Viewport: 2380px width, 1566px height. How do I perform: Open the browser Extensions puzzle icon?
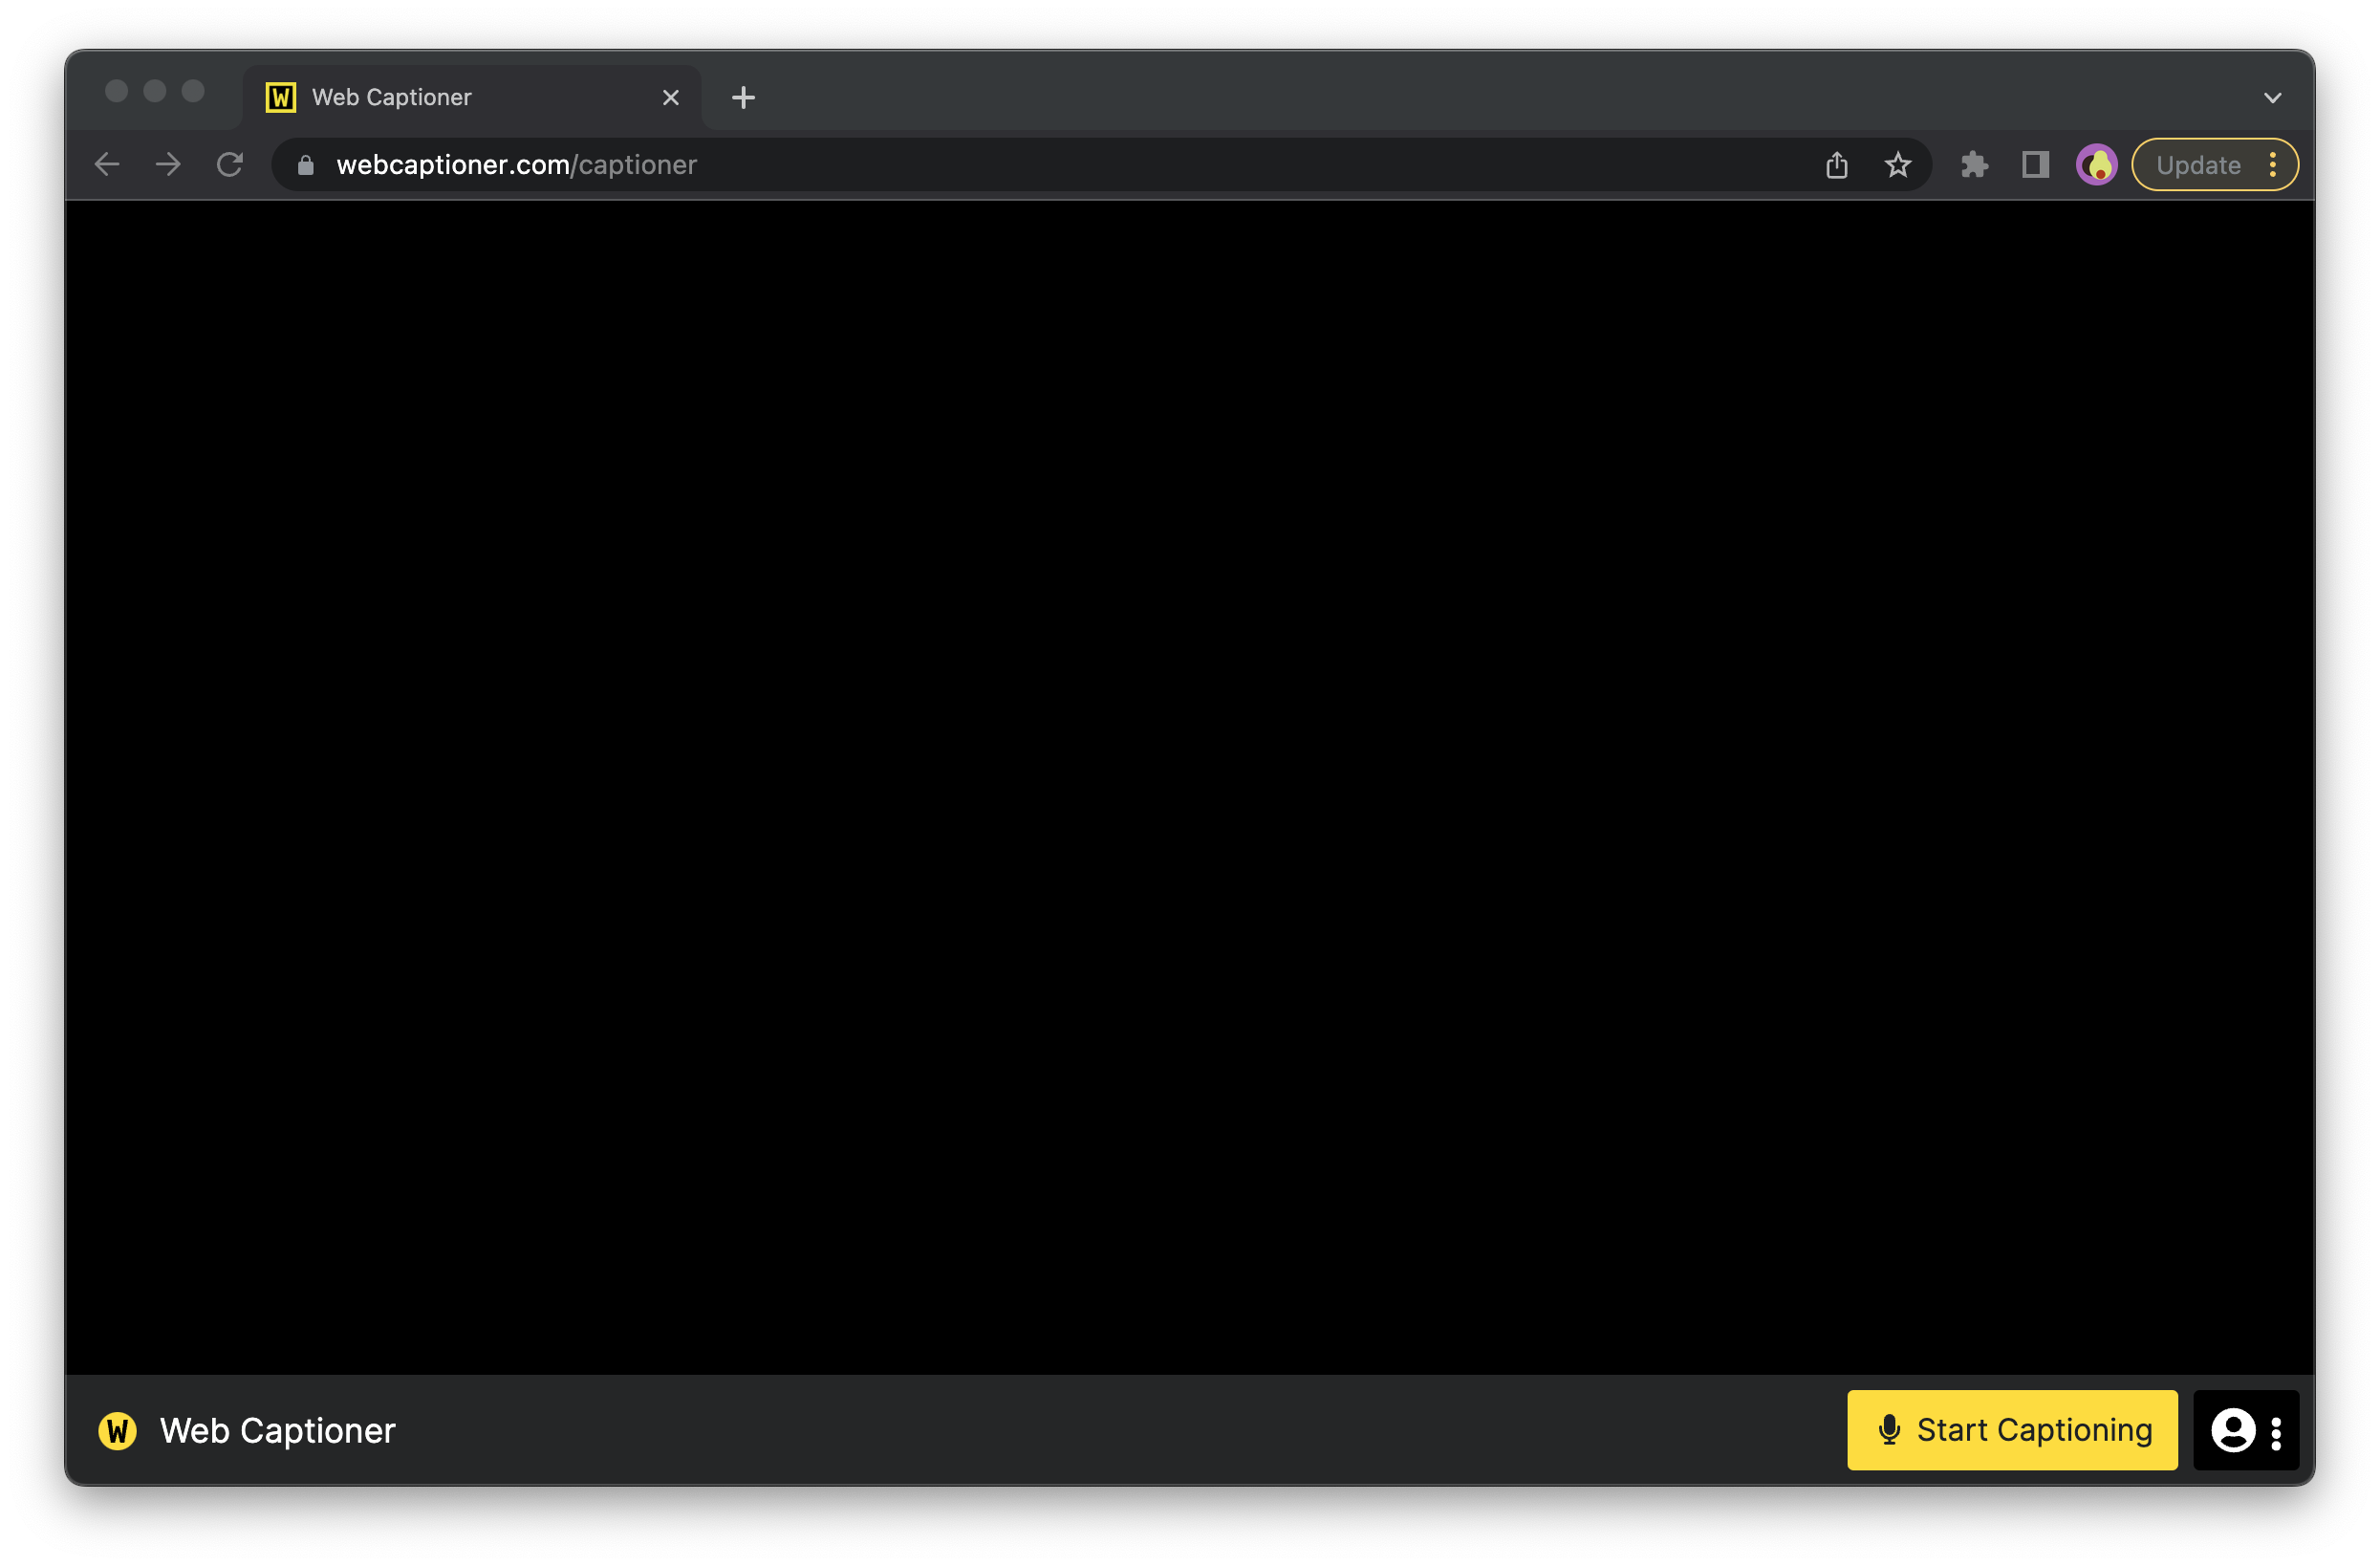click(1974, 164)
